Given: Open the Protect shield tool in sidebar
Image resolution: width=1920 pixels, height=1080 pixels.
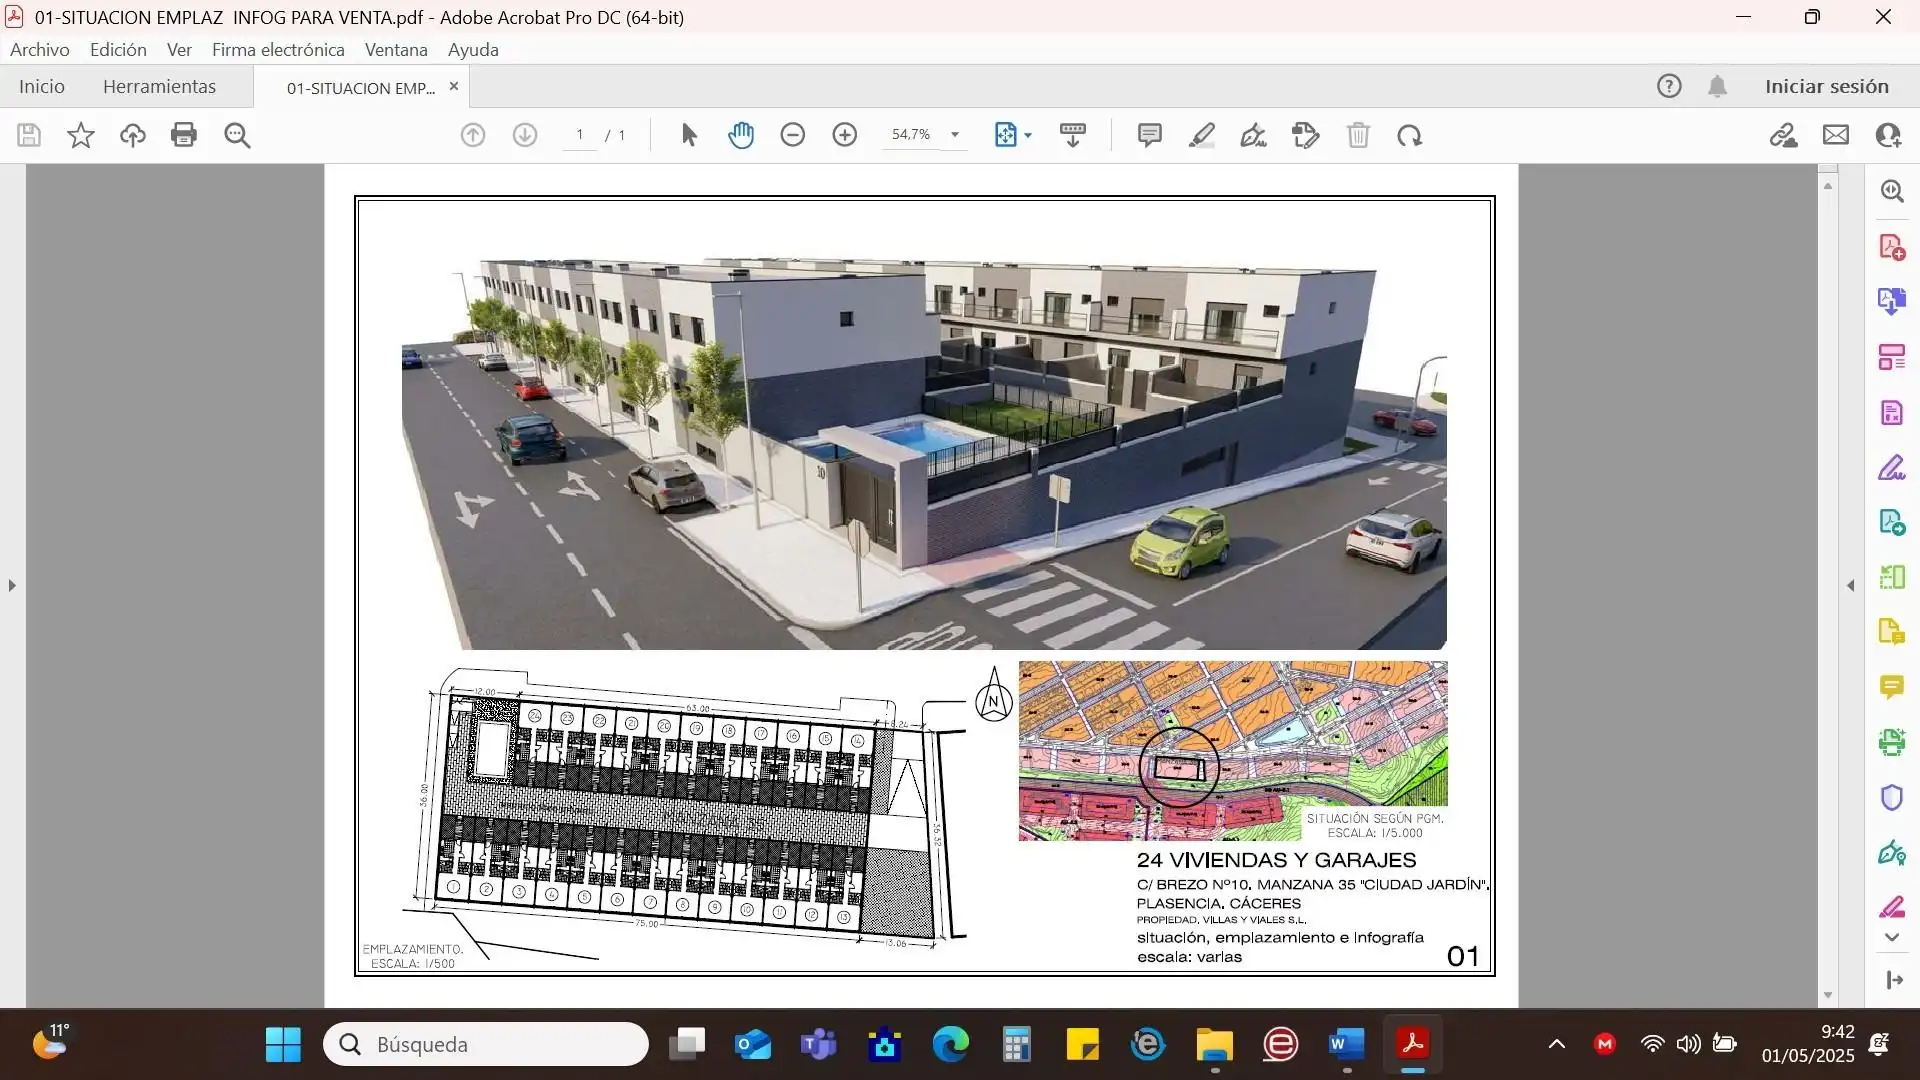Looking at the screenshot, I should click(x=1891, y=797).
